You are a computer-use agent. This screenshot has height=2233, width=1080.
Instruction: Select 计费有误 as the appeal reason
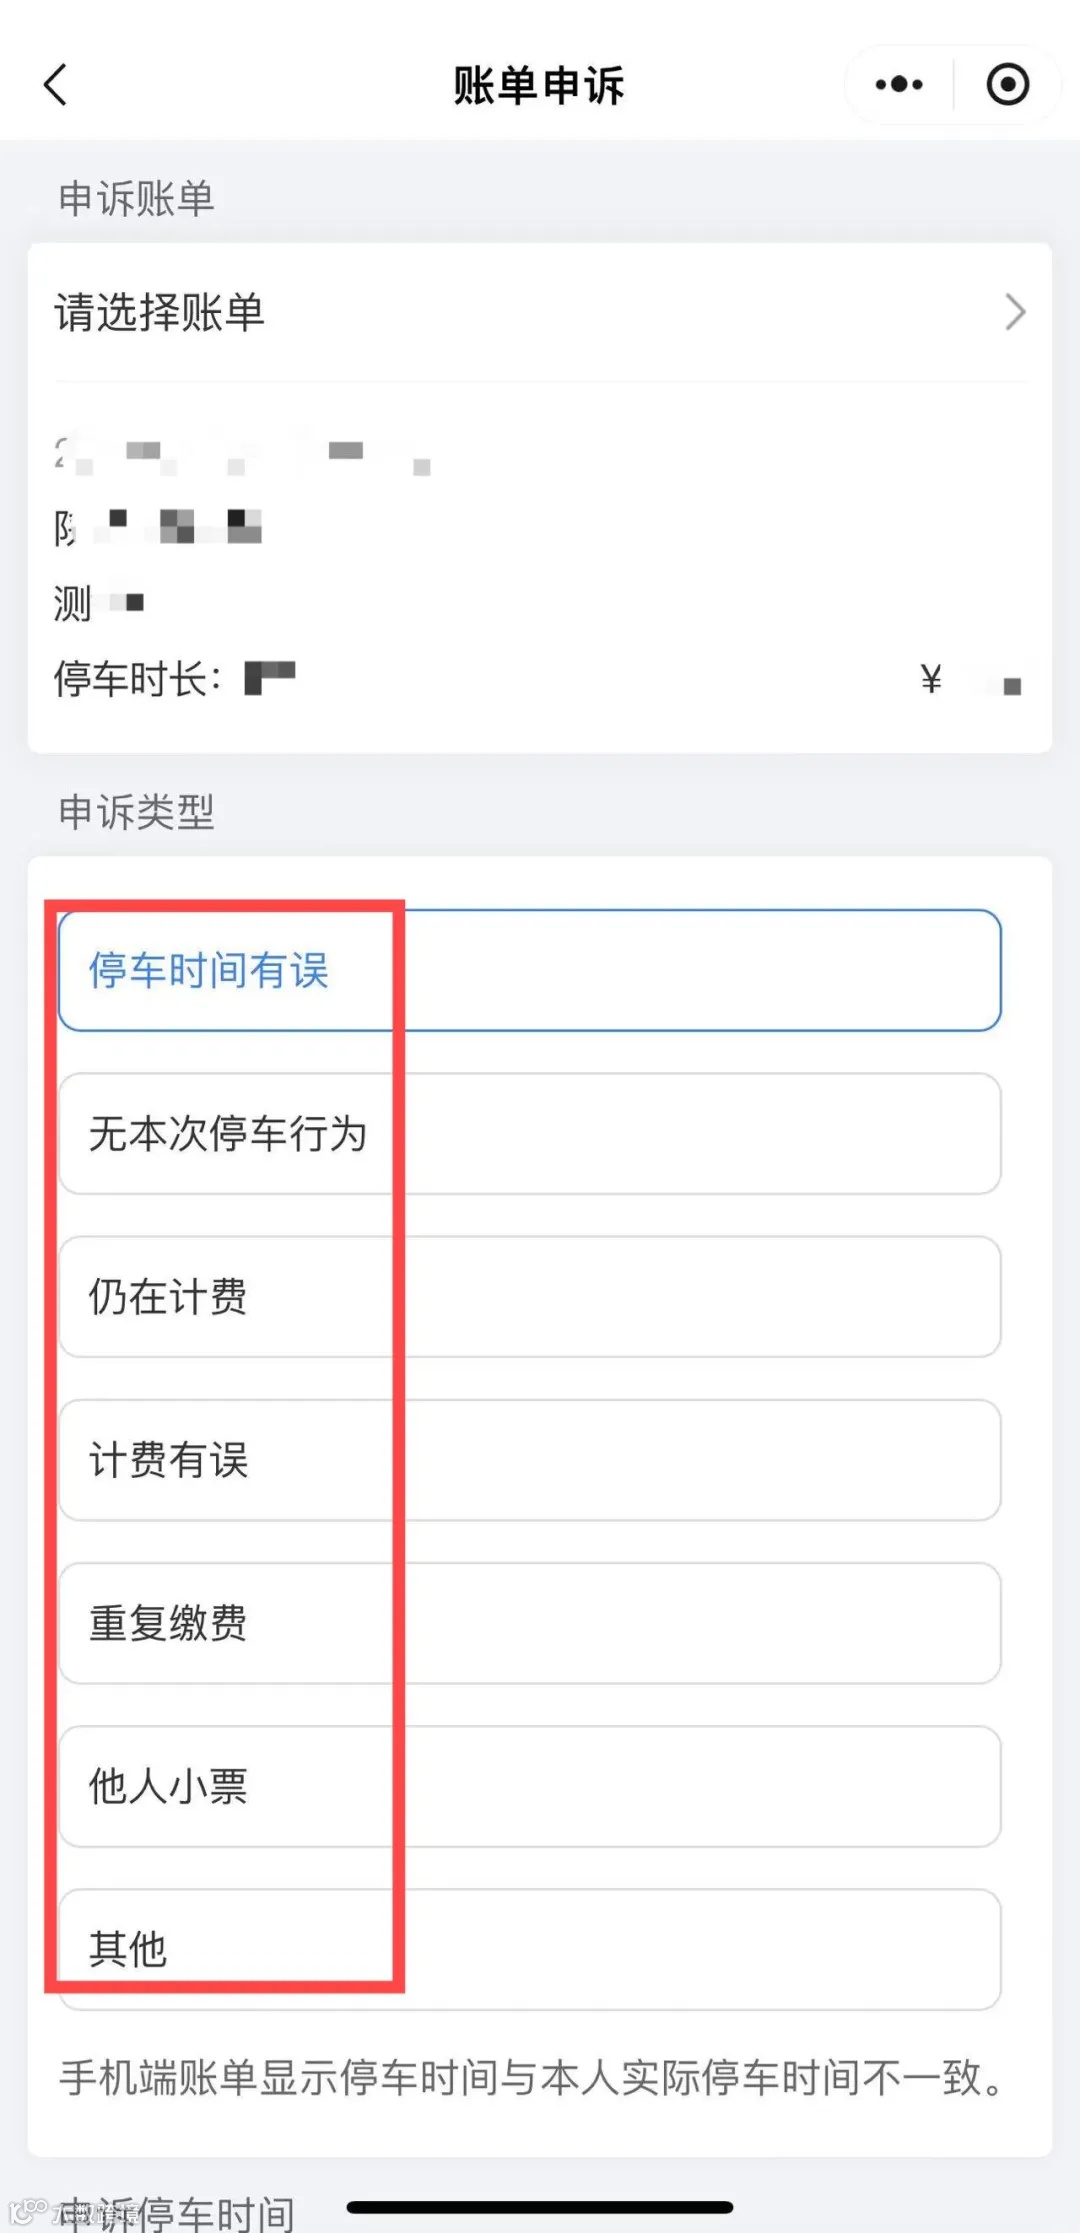point(165,1461)
